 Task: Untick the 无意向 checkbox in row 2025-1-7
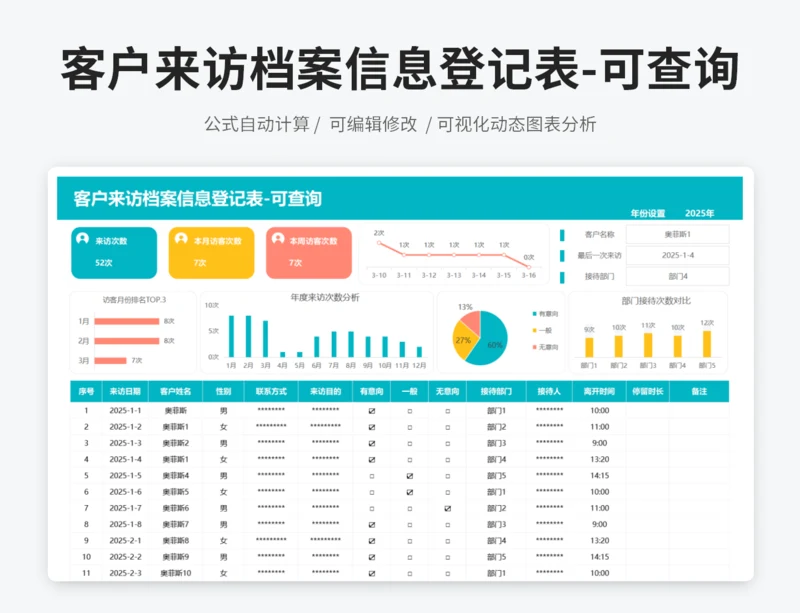point(447,508)
